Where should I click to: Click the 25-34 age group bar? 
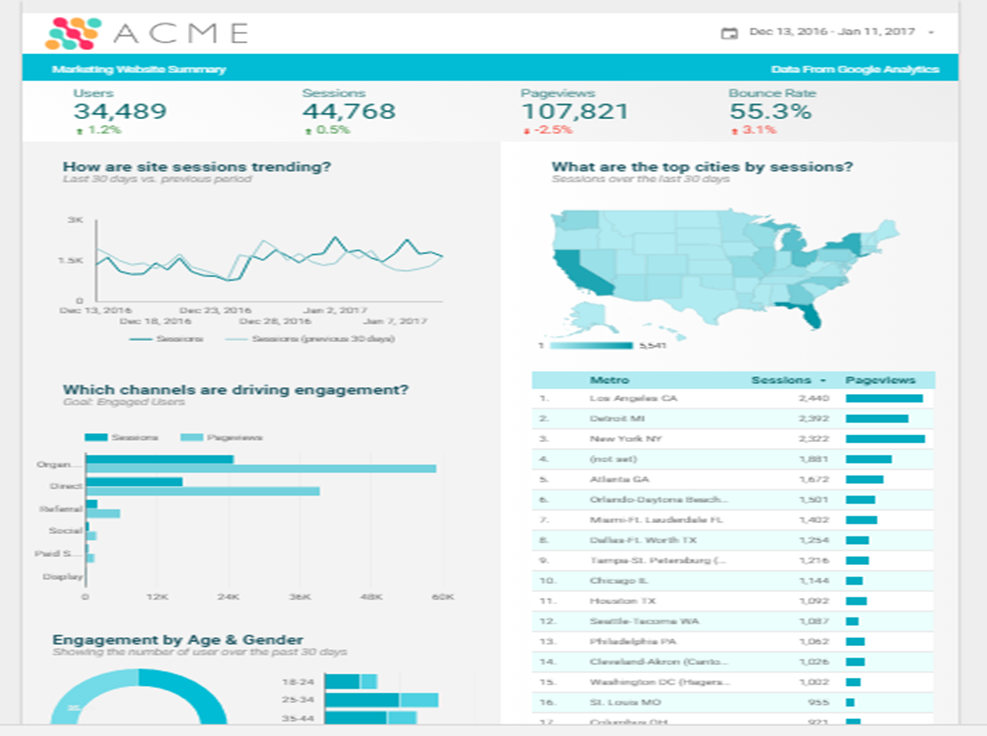(x=381, y=700)
